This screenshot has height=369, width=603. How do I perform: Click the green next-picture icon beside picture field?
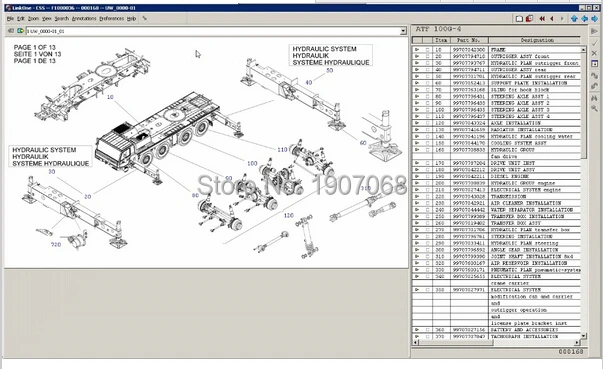pos(20,31)
